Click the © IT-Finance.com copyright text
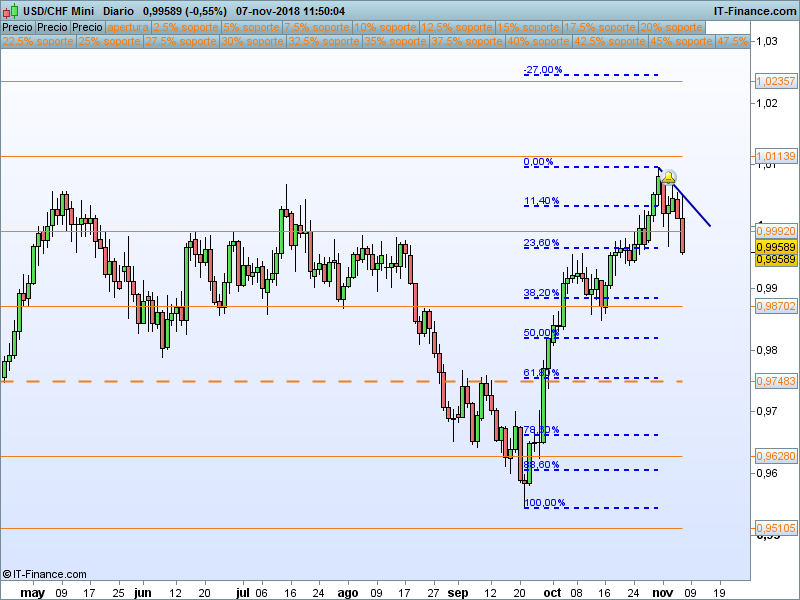800x600 pixels. point(44,574)
